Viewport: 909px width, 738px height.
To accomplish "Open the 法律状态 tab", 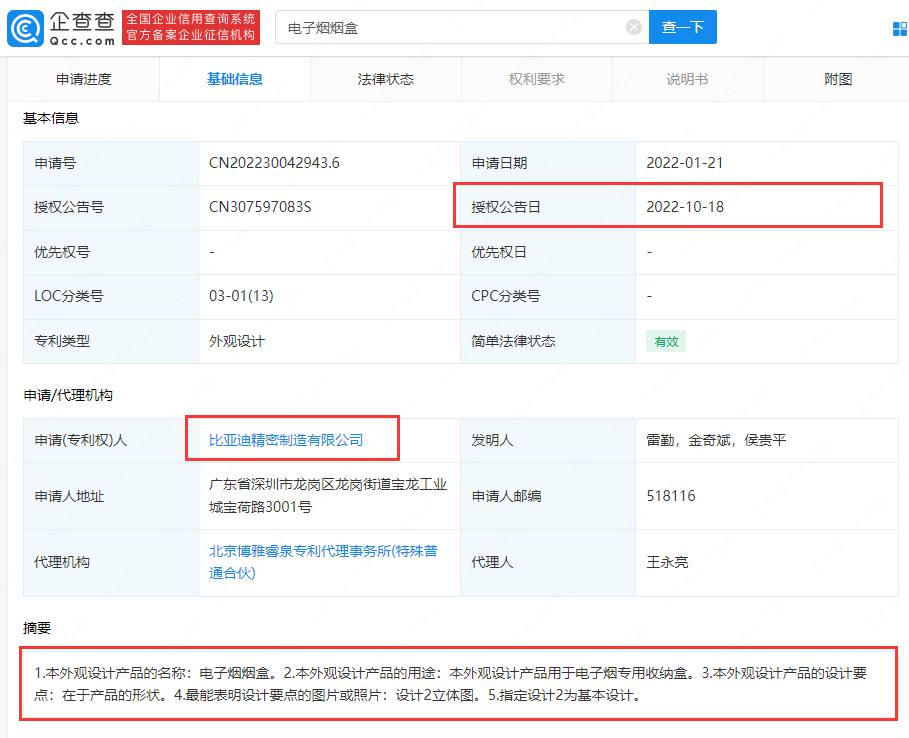I will pyautogui.click(x=386, y=79).
